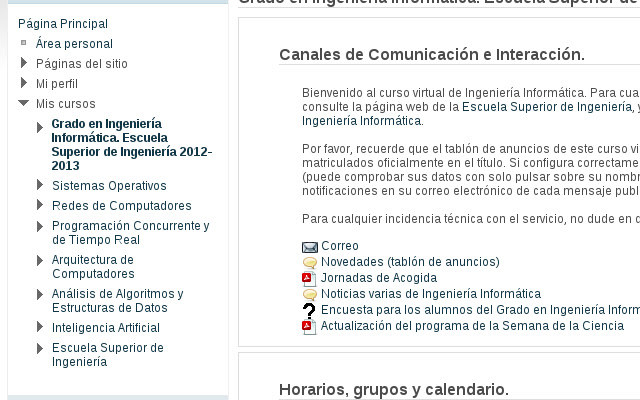640x400 pixels.
Task: Click the Horarios, grupos y calendario heading
Action: click(x=394, y=390)
